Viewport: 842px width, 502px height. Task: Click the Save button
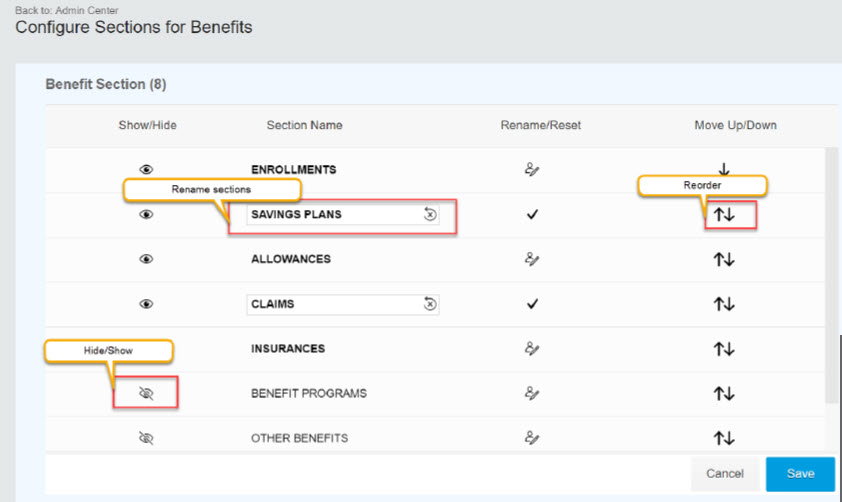coord(800,474)
